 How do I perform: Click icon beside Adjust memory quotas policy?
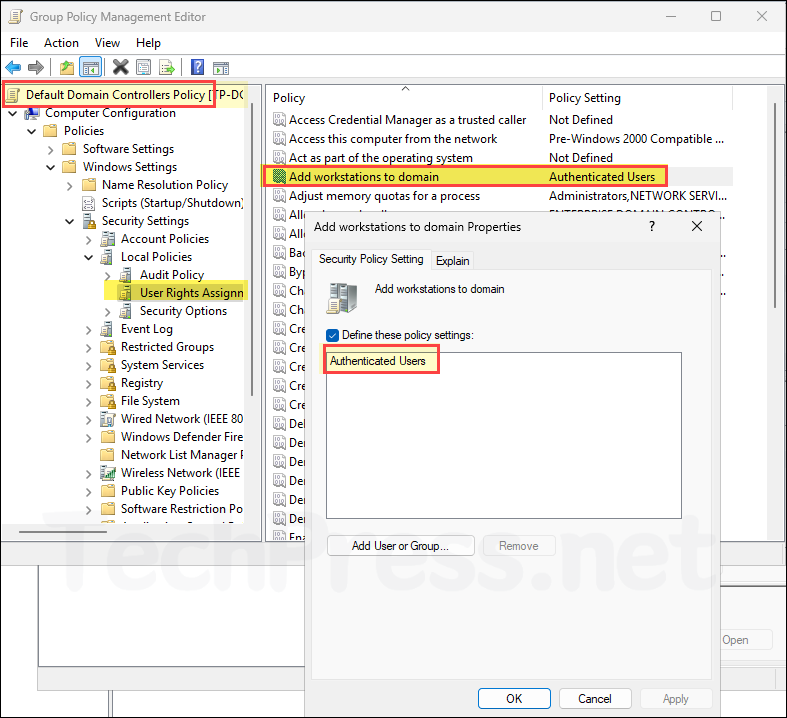[279, 196]
